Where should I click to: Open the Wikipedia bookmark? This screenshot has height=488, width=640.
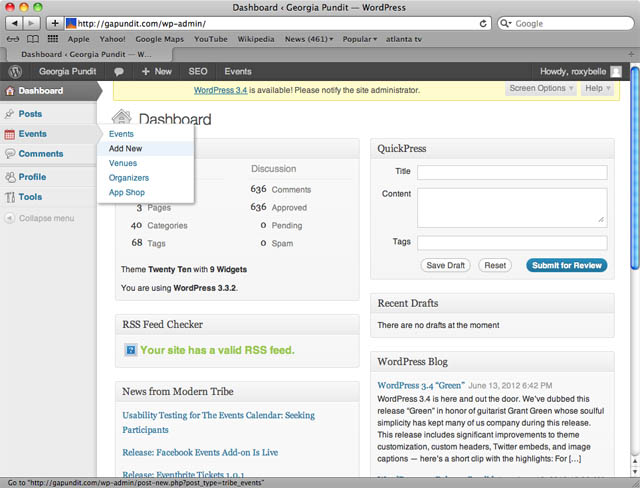pyautogui.click(x=256, y=39)
